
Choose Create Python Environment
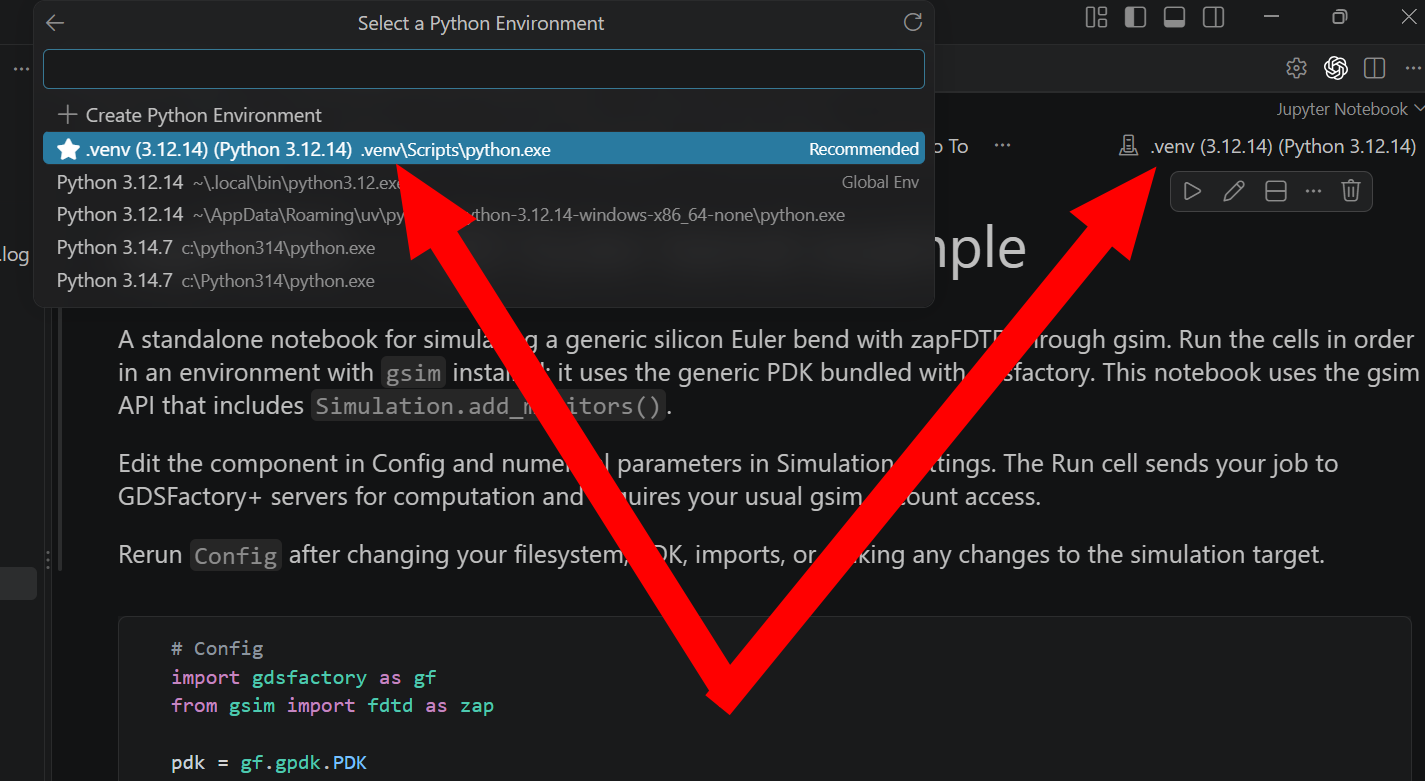pos(484,115)
